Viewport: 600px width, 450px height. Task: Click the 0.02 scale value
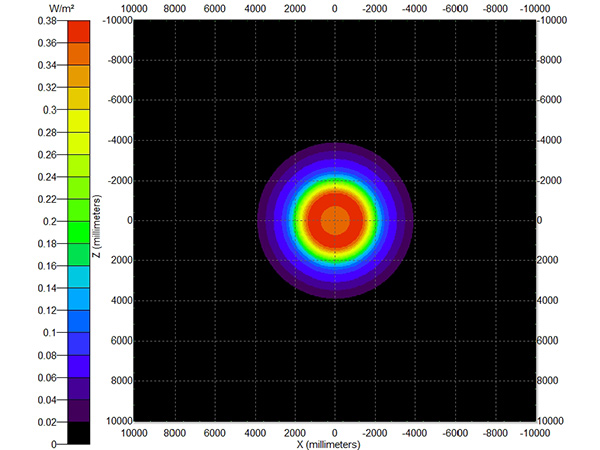tap(47, 422)
